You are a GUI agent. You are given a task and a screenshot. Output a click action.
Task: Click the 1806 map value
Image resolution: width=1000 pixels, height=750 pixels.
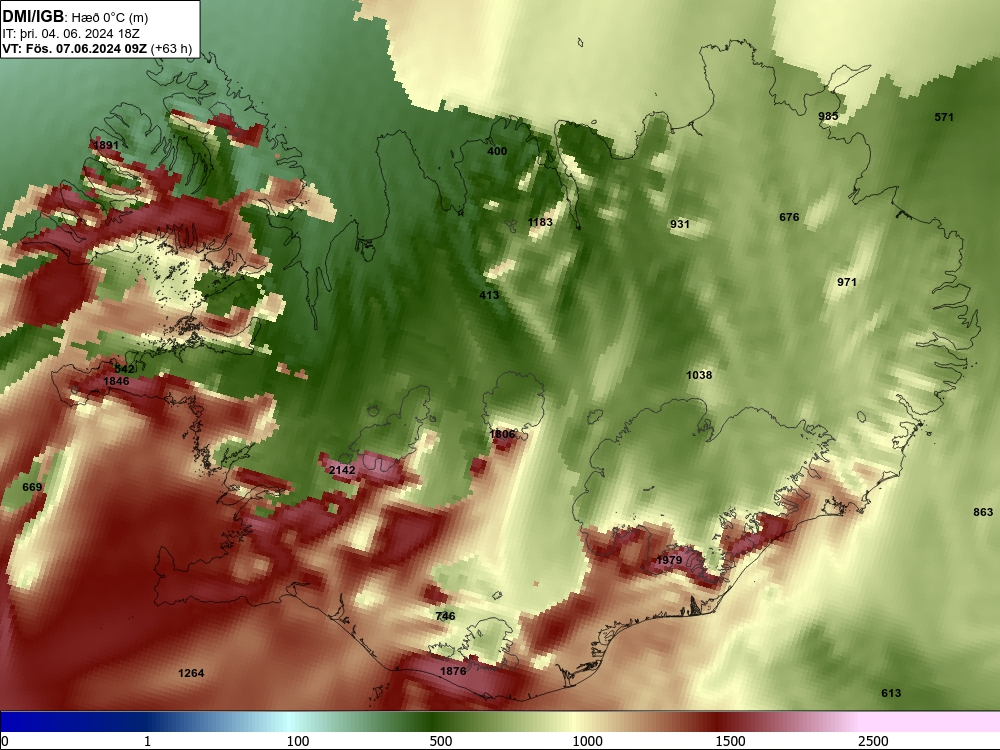502,434
